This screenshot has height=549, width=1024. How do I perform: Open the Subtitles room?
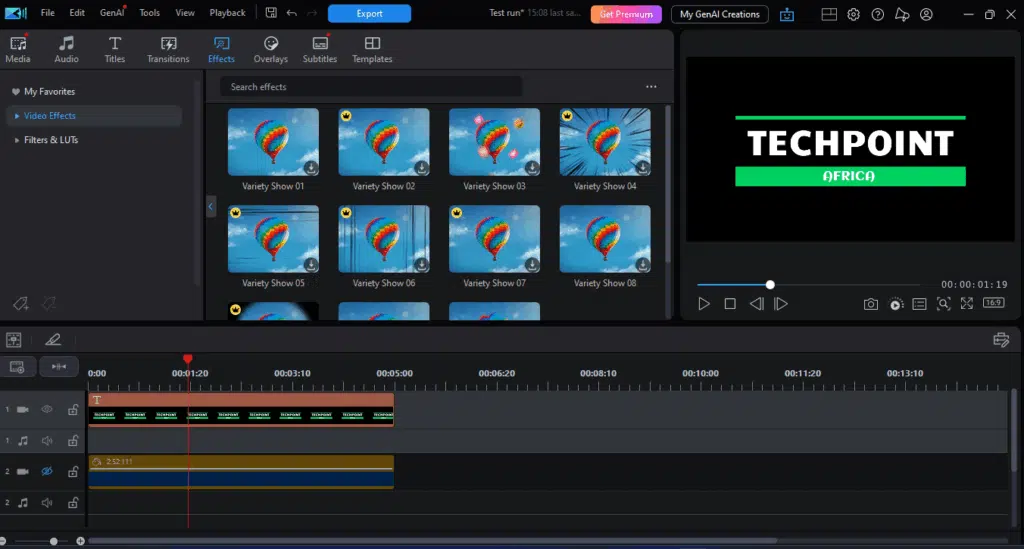click(319, 50)
